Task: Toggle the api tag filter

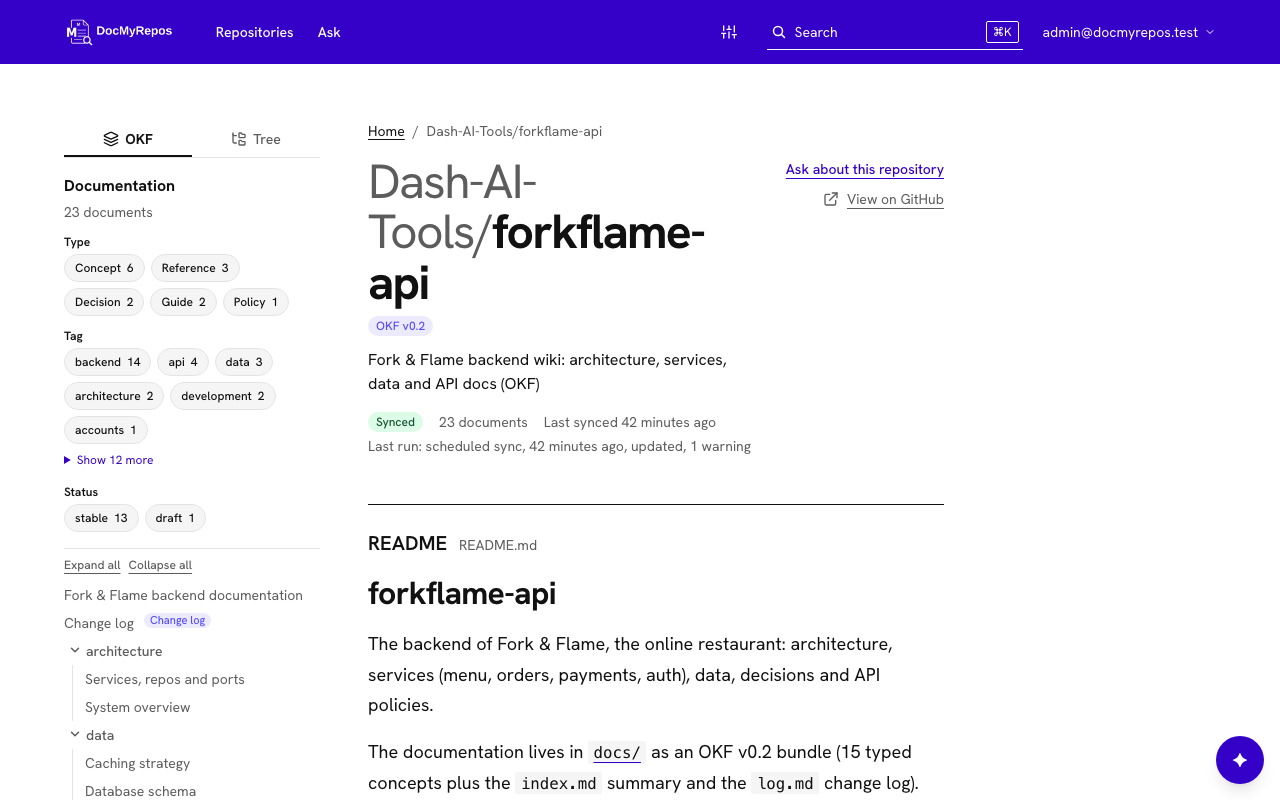Action: tap(183, 362)
